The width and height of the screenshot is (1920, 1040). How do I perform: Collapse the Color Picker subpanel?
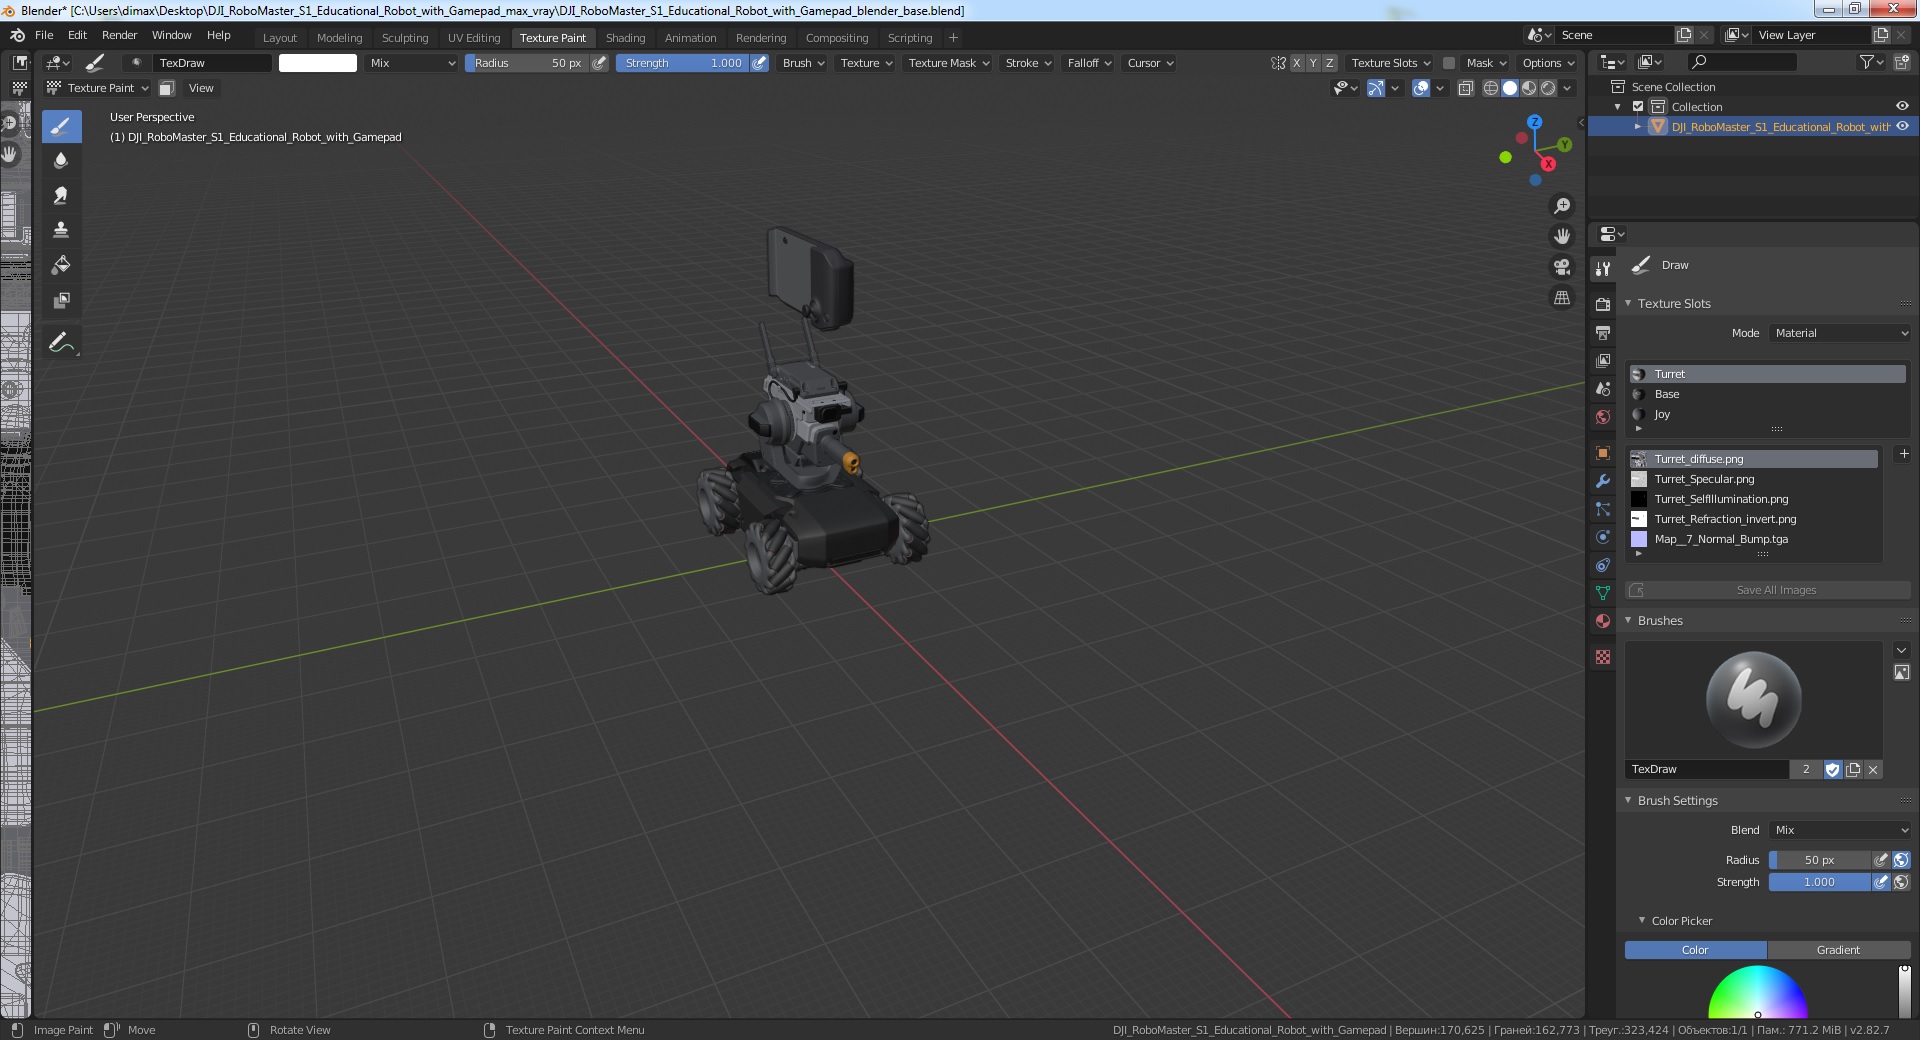[x=1642, y=921]
